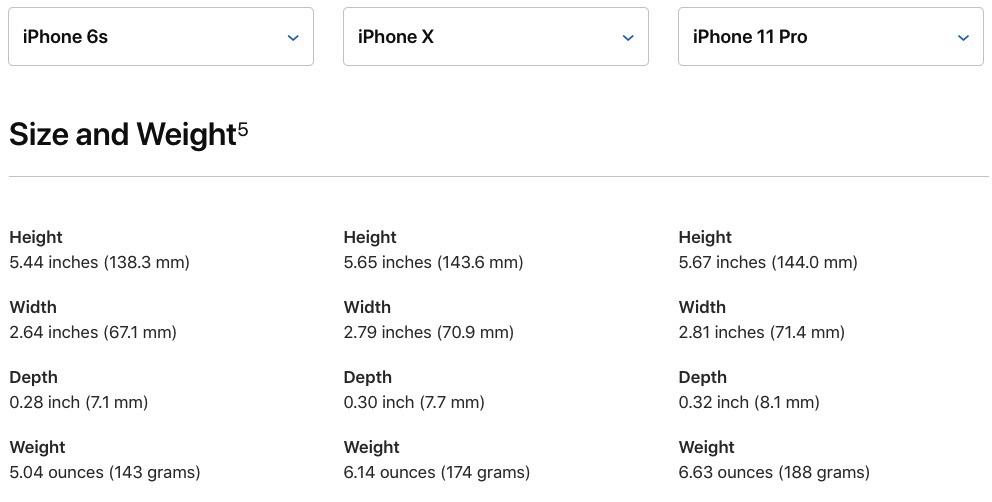Click the chevron arrow beside iPhone 6s

click(293, 38)
